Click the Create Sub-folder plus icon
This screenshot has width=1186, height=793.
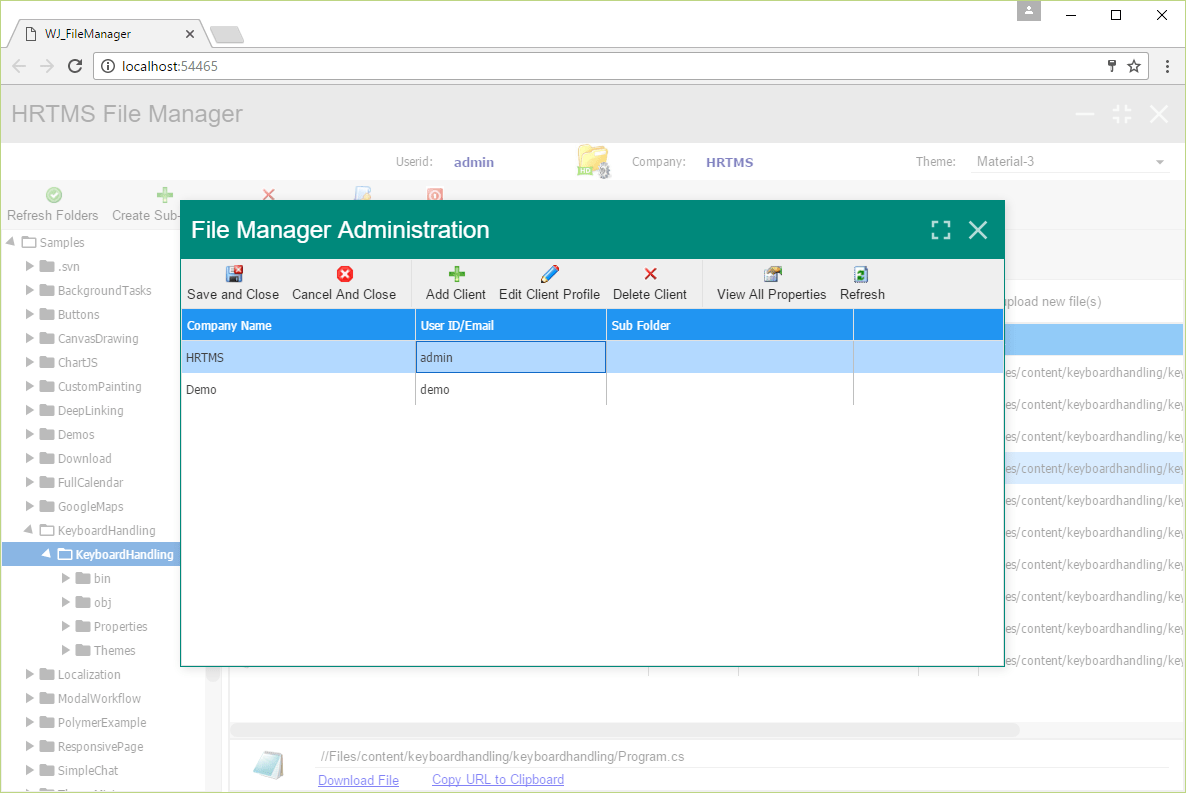(x=164, y=194)
